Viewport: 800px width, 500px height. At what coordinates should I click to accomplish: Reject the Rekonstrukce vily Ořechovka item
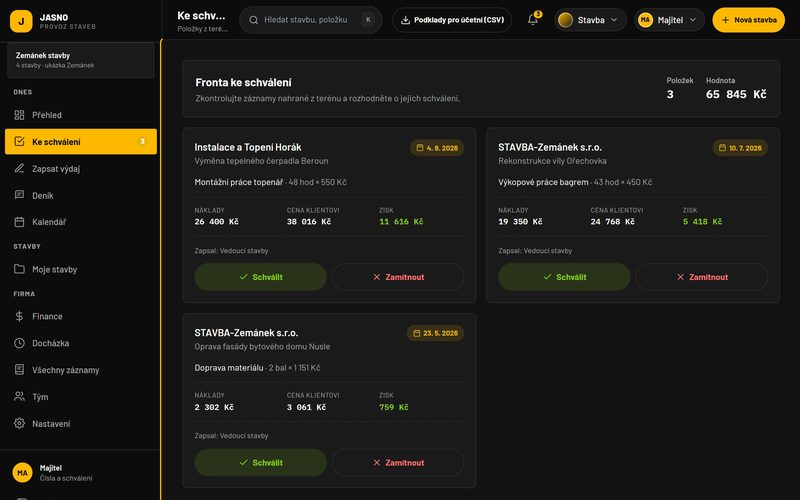[702, 277]
